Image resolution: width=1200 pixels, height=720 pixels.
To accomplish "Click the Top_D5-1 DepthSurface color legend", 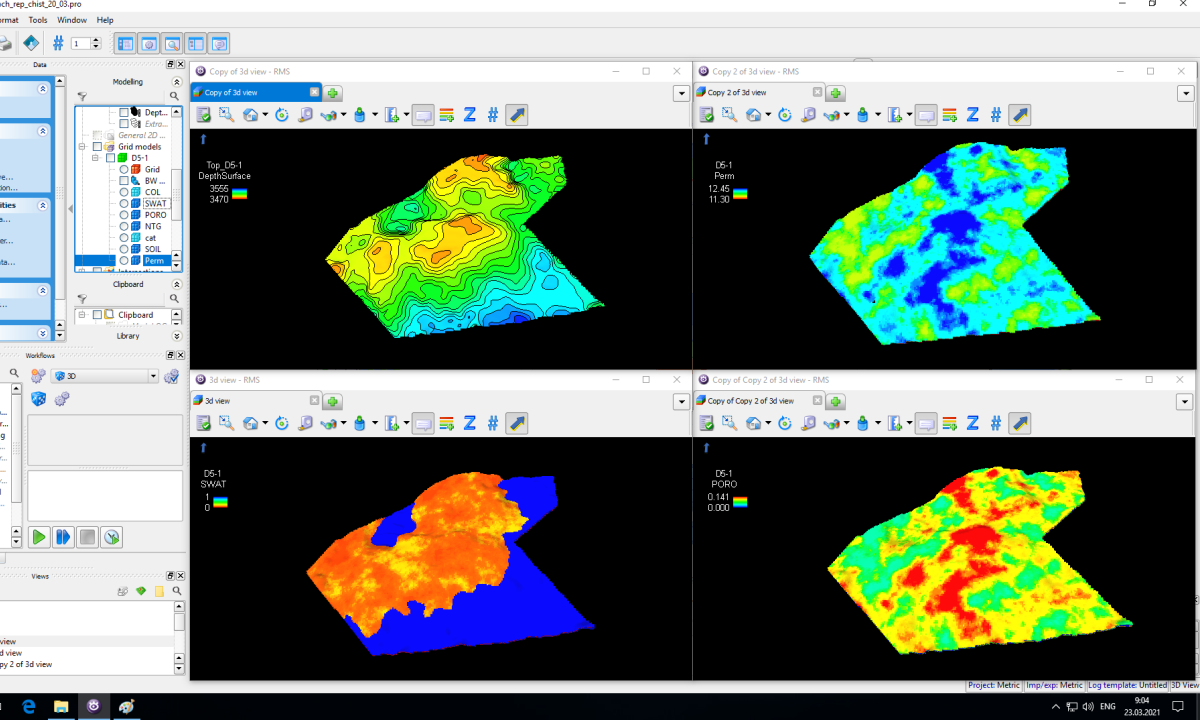I will (240, 194).
